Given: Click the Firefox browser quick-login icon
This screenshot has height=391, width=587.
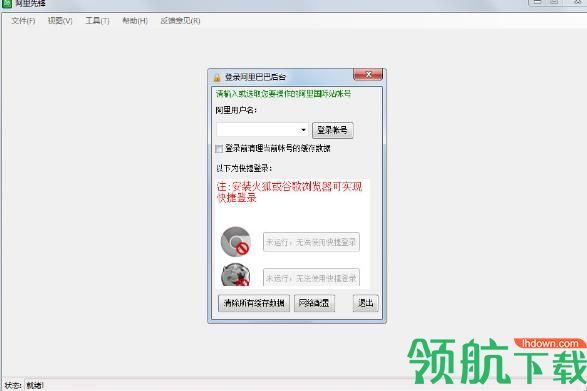Looking at the screenshot, I should (x=235, y=275).
